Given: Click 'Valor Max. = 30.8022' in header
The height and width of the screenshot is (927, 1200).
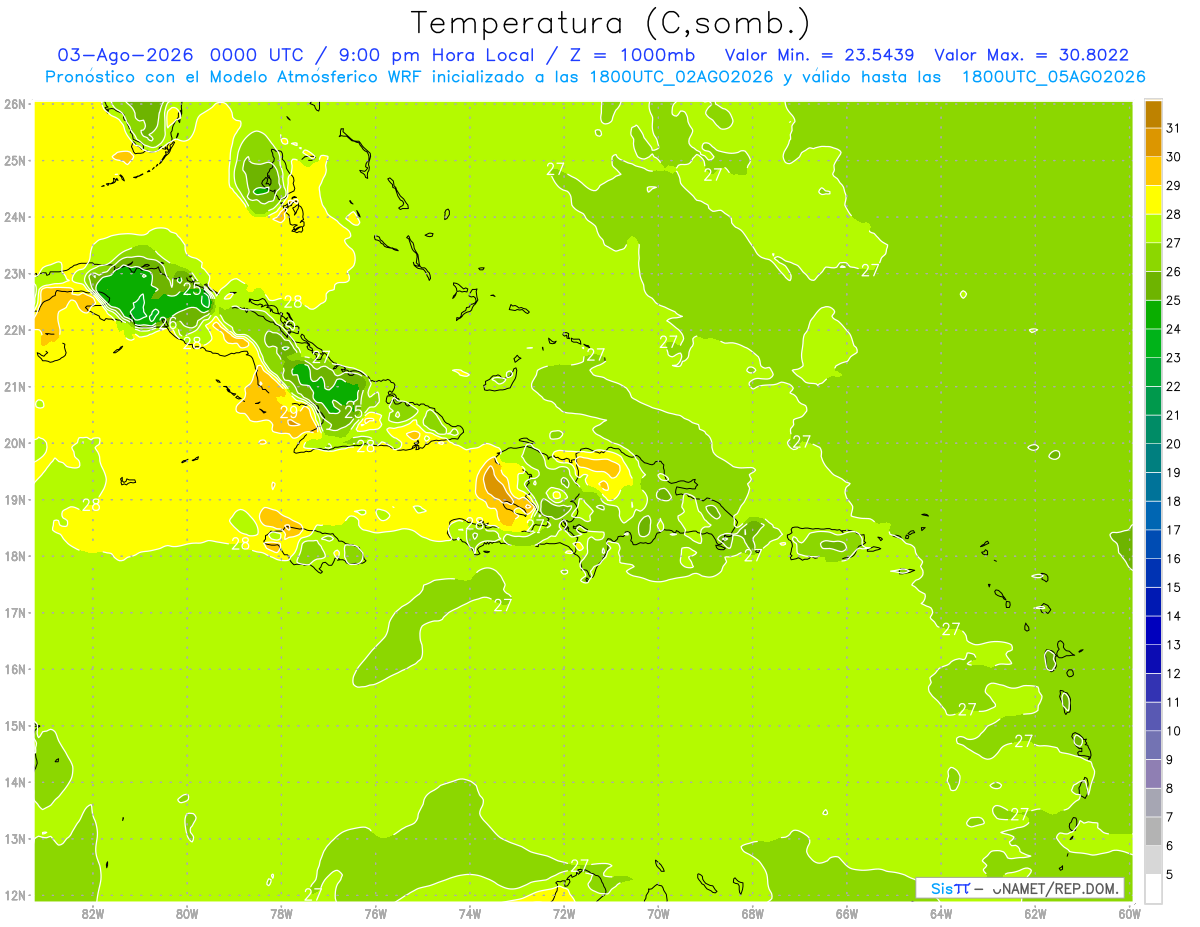Looking at the screenshot, I should (x=1033, y=55).
